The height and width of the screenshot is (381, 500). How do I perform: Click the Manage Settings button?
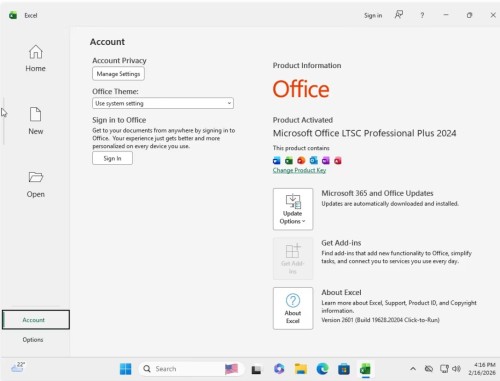(x=118, y=74)
